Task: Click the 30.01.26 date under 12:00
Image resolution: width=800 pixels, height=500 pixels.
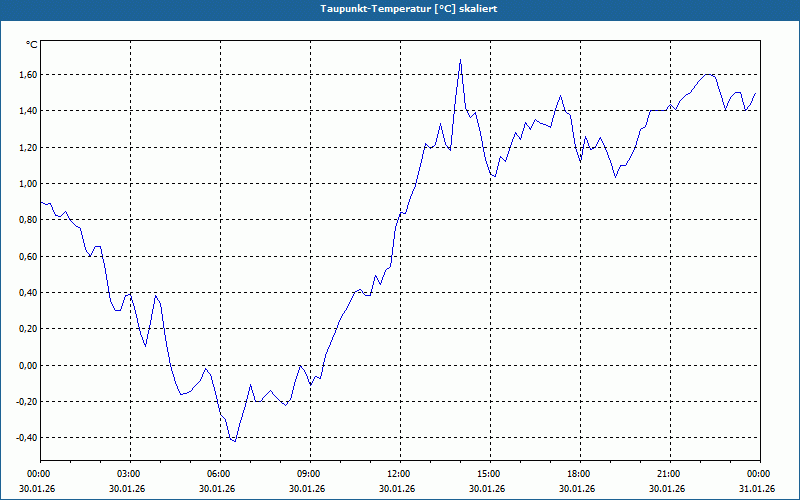Action: tap(398, 489)
